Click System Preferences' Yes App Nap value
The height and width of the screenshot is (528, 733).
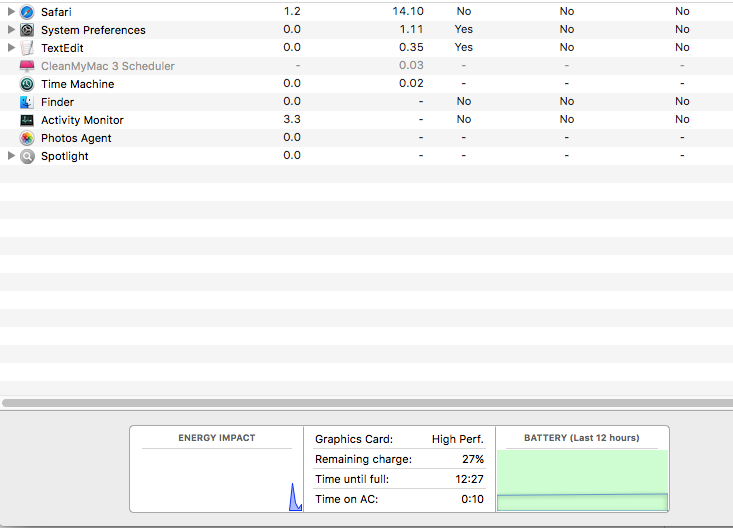[464, 29]
